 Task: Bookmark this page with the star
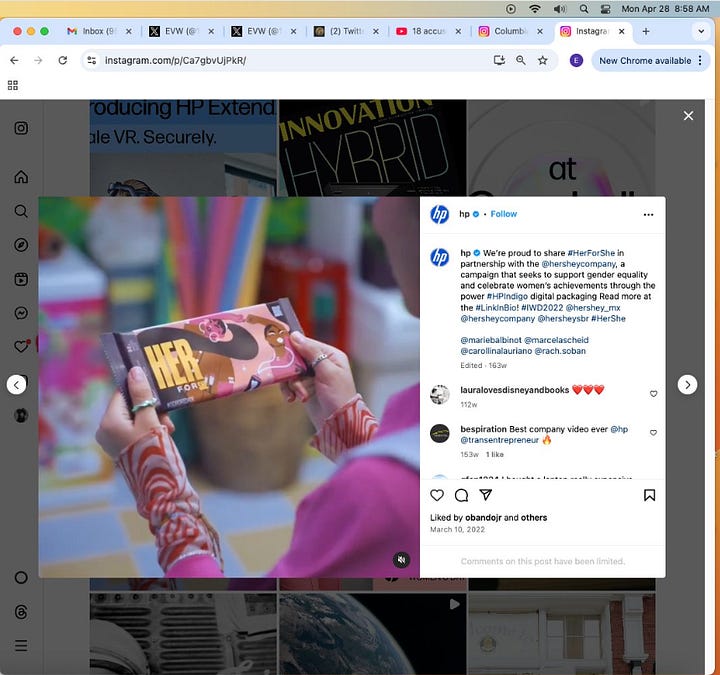pos(543,60)
